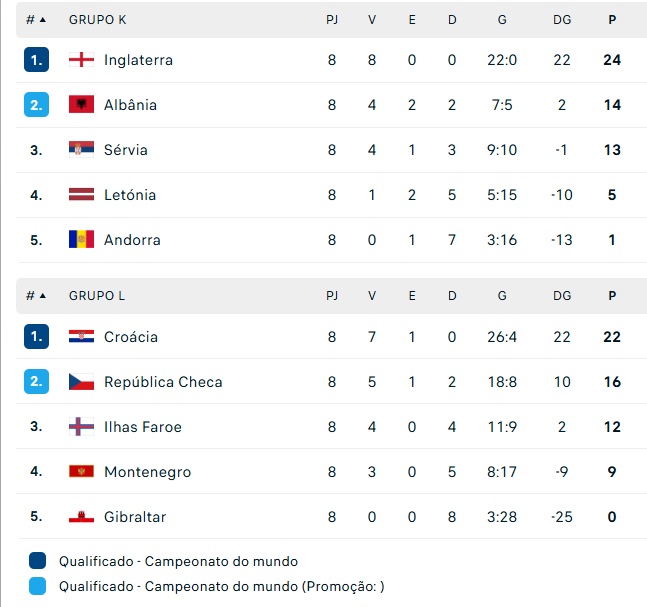This screenshot has height=607, width=647.
Task: Sort Grupo L by rank arrow
Action: tap(42, 296)
